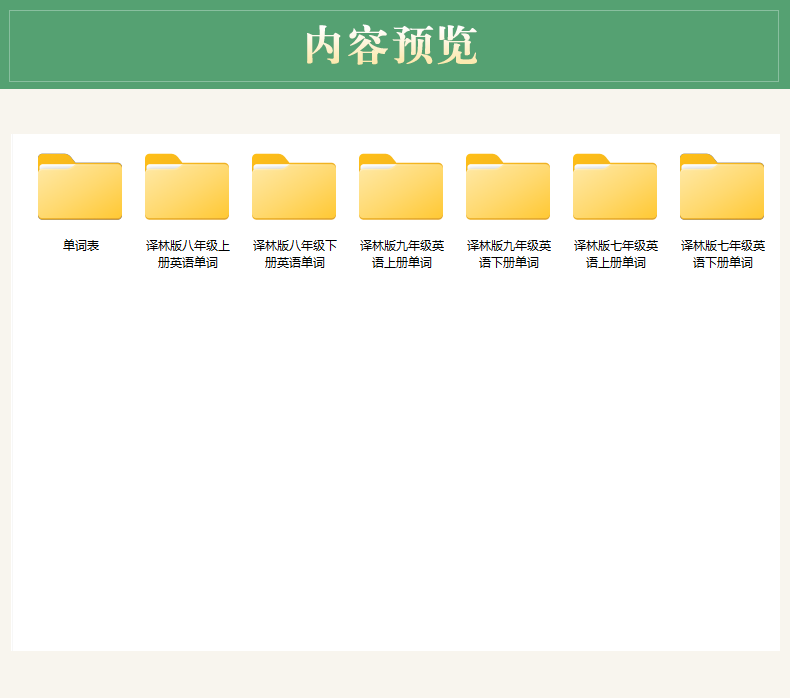The width and height of the screenshot is (790, 698).
Task: Select the label 译林版八年级上册英语单词
Action: pos(188,254)
